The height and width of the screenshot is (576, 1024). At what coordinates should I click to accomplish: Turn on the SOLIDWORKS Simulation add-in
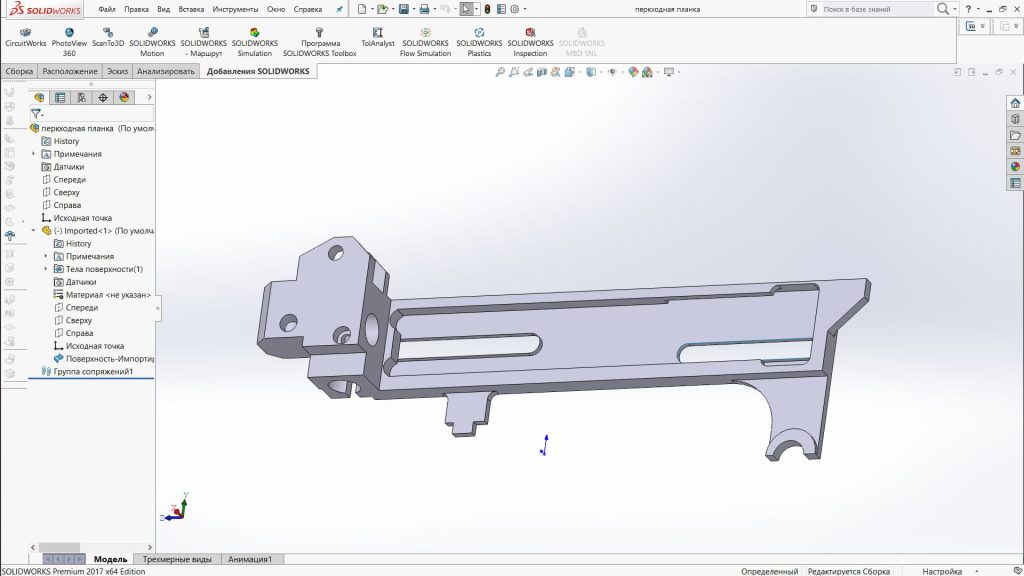click(x=255, y=42)
